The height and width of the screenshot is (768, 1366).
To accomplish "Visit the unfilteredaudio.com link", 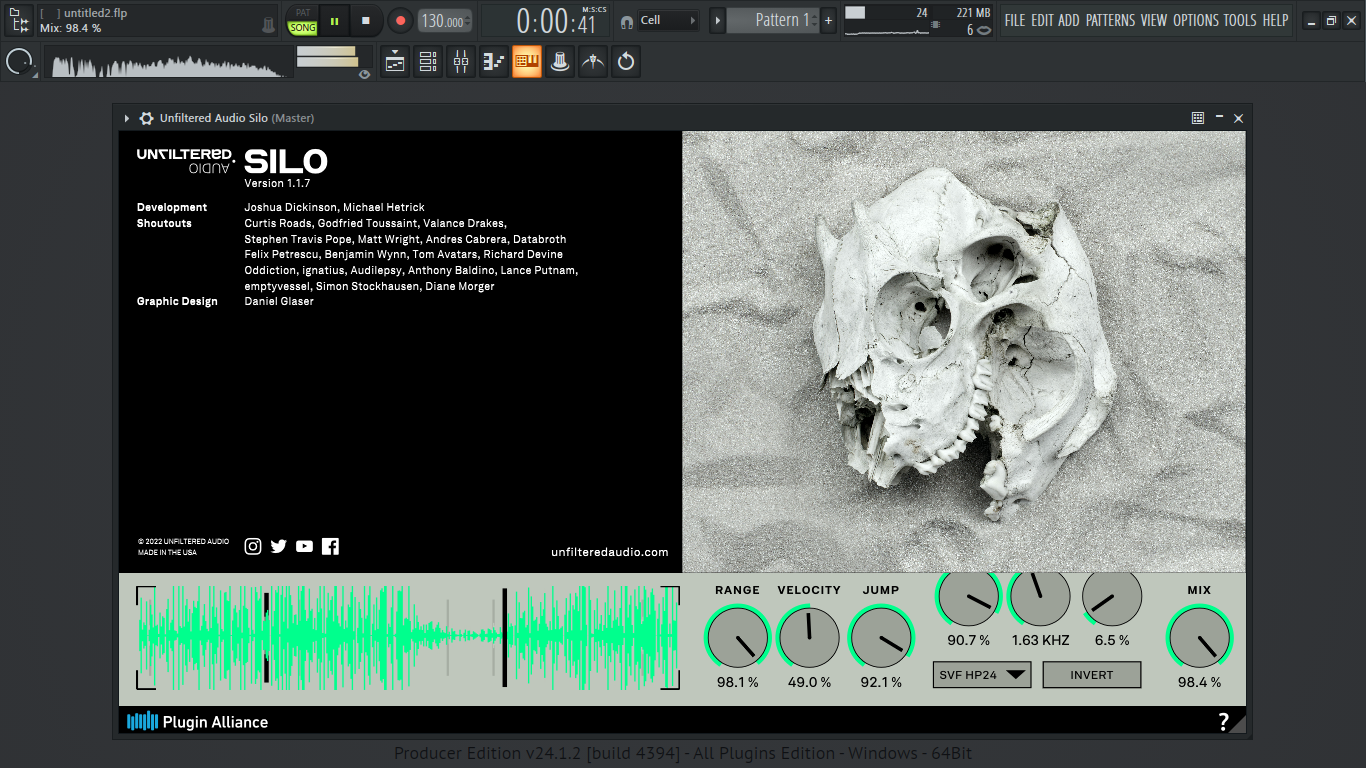I will [609, 552].
